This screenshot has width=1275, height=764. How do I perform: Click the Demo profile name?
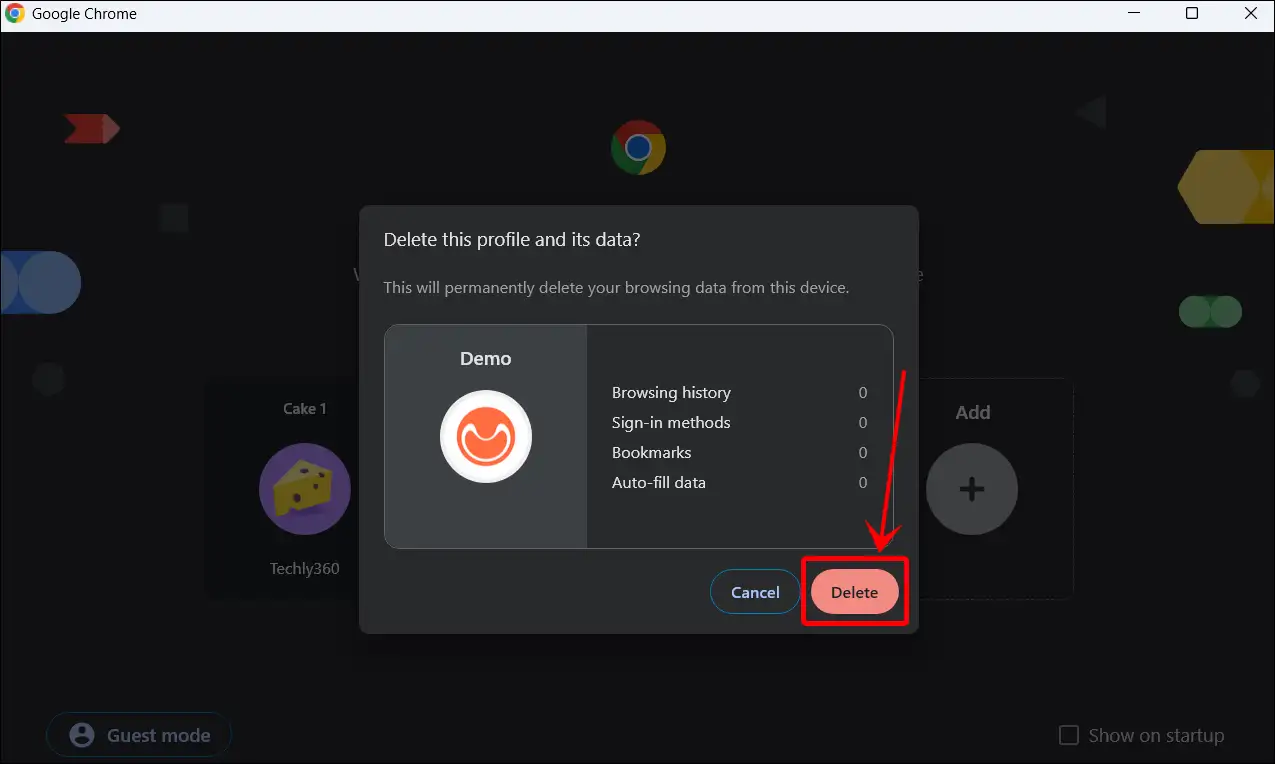[x=486, y=358]
